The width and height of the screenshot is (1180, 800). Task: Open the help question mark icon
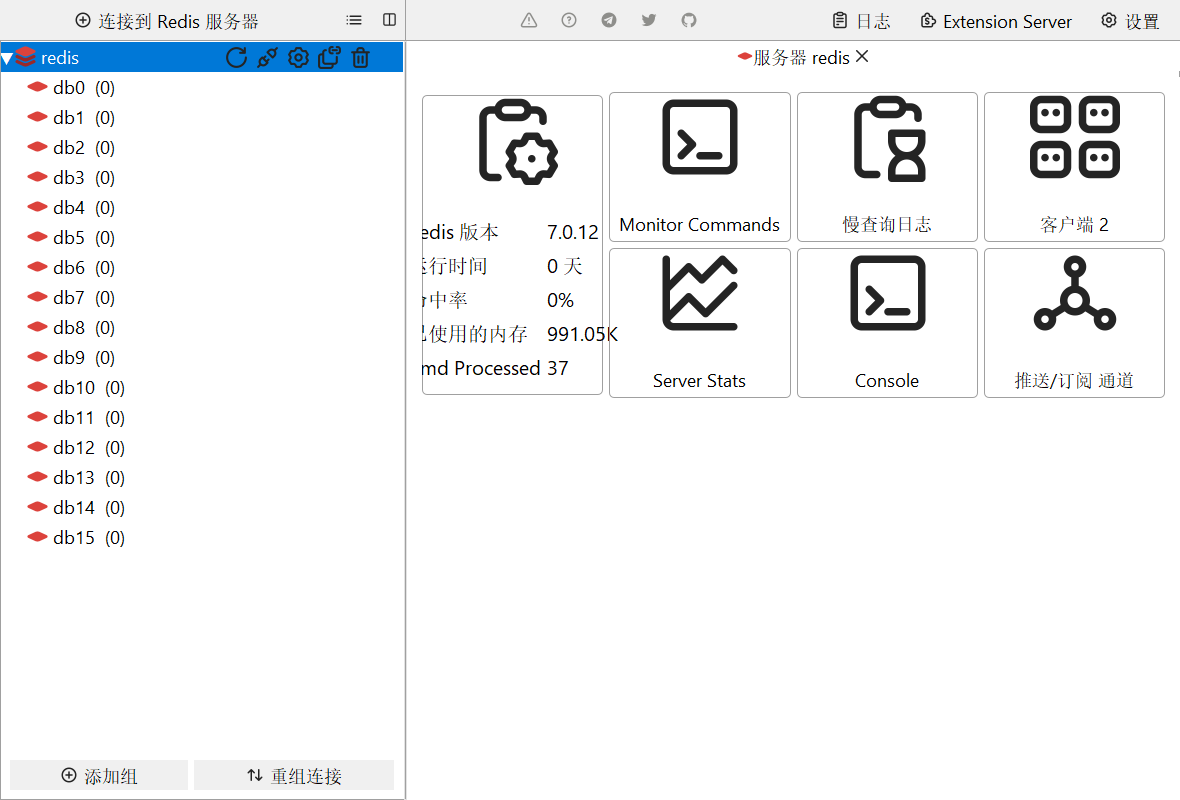click(x=568, y=20)
